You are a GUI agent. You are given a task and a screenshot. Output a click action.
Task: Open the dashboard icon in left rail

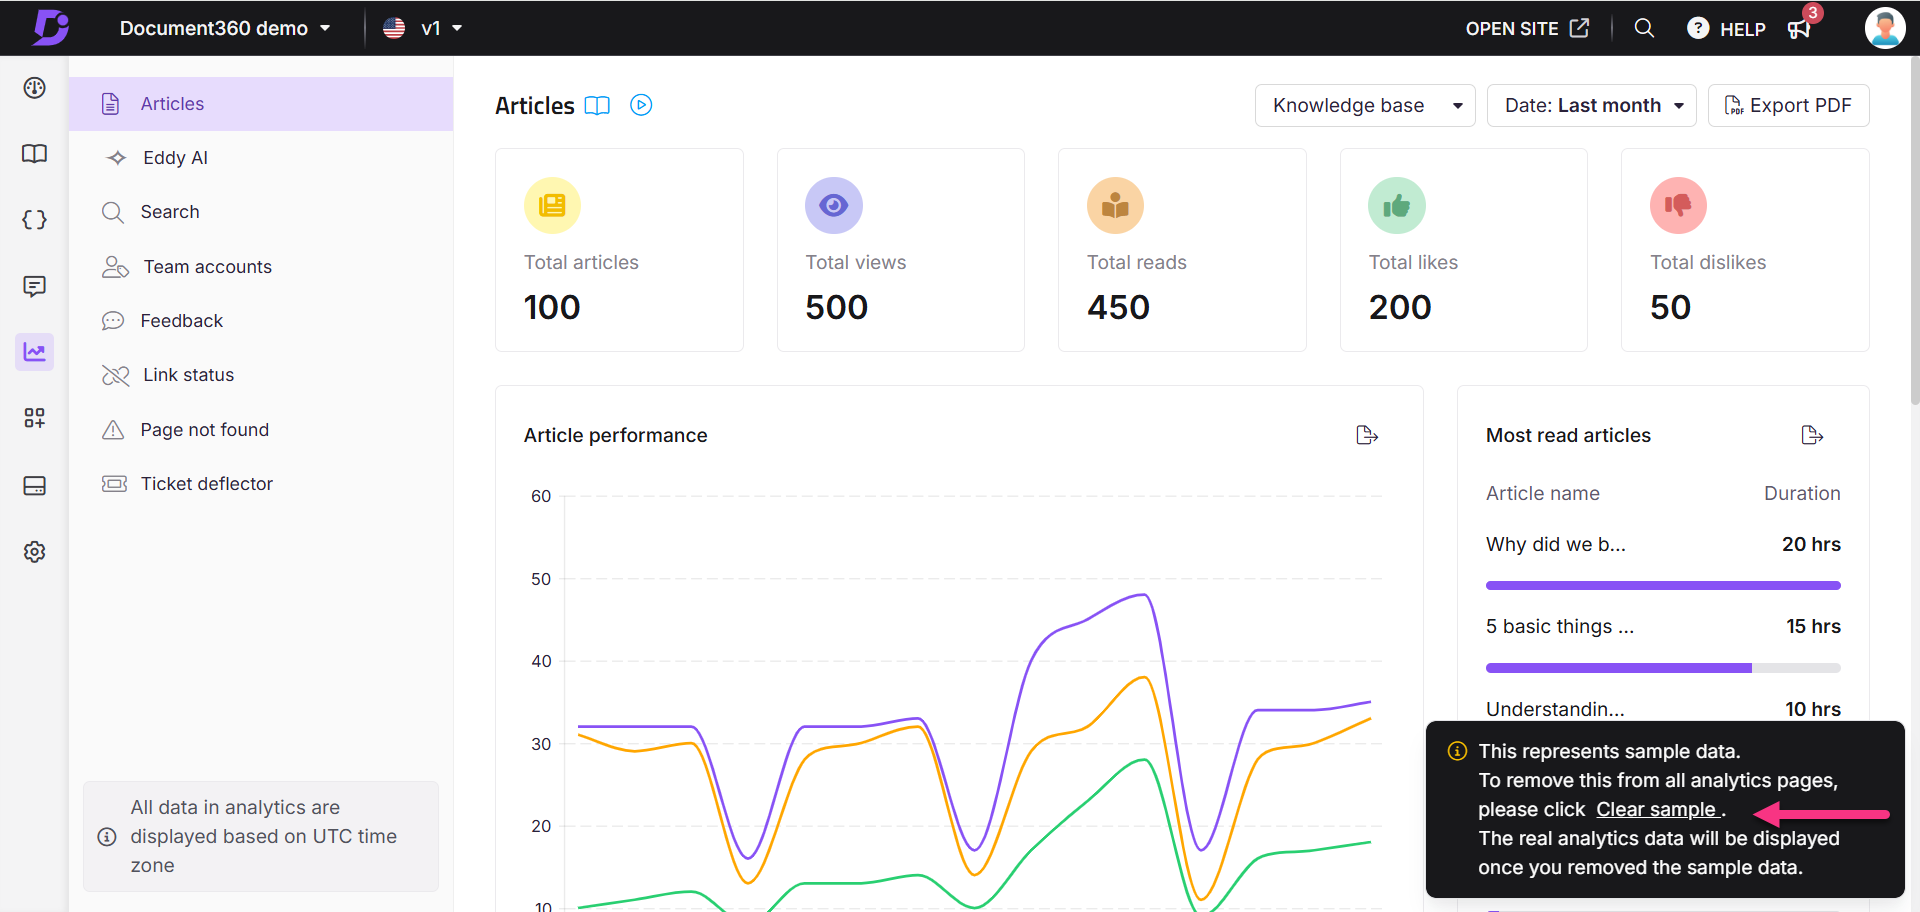pos(35,88)
